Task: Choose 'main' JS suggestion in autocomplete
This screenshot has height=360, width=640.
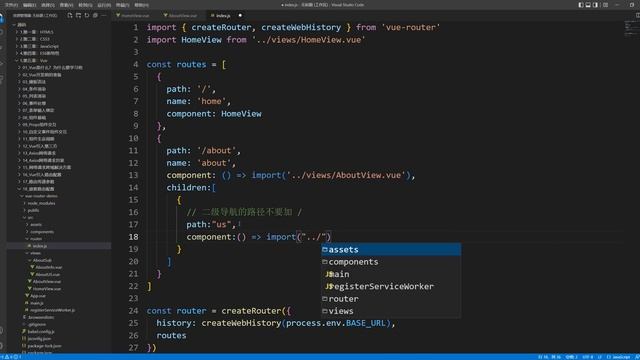Action: click(x=391, y=274)
